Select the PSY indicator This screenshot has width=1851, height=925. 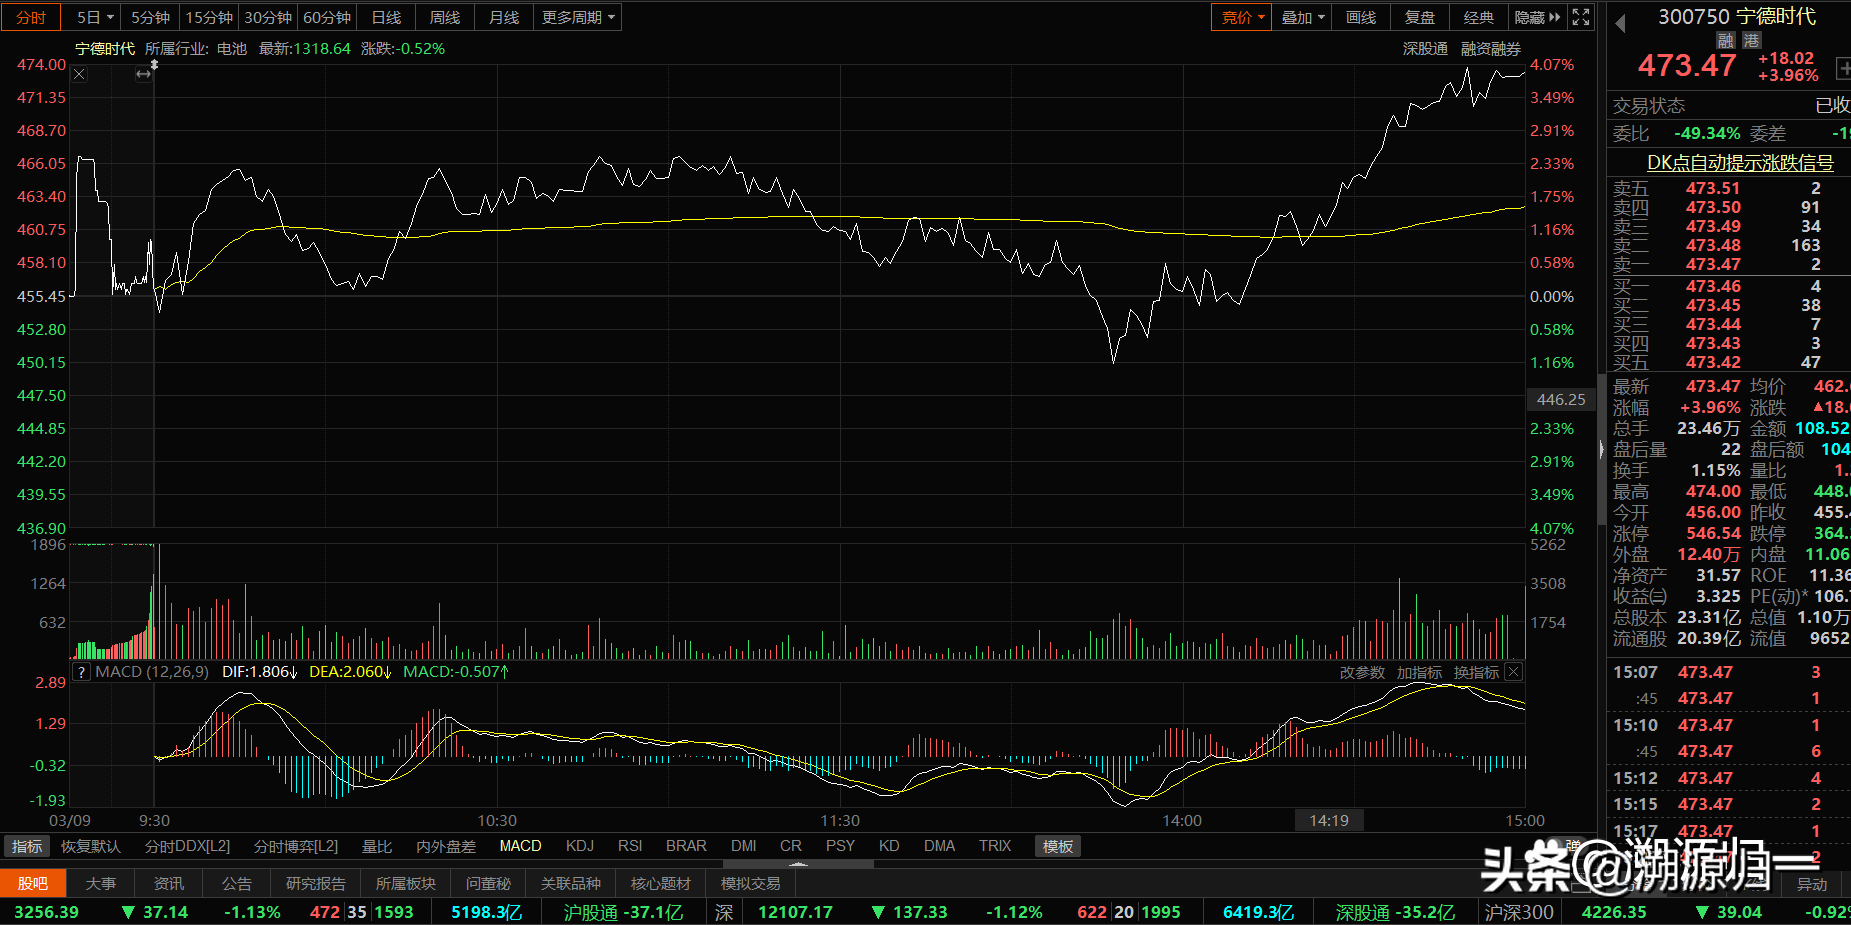pos(840,846)
